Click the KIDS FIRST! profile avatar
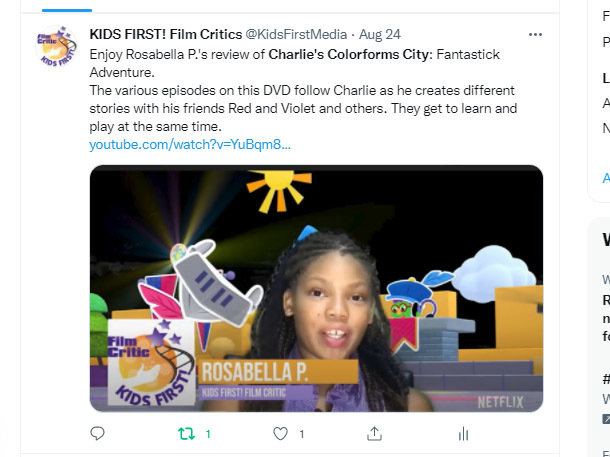Screen dimensions: 610x457 click(57, 46)
